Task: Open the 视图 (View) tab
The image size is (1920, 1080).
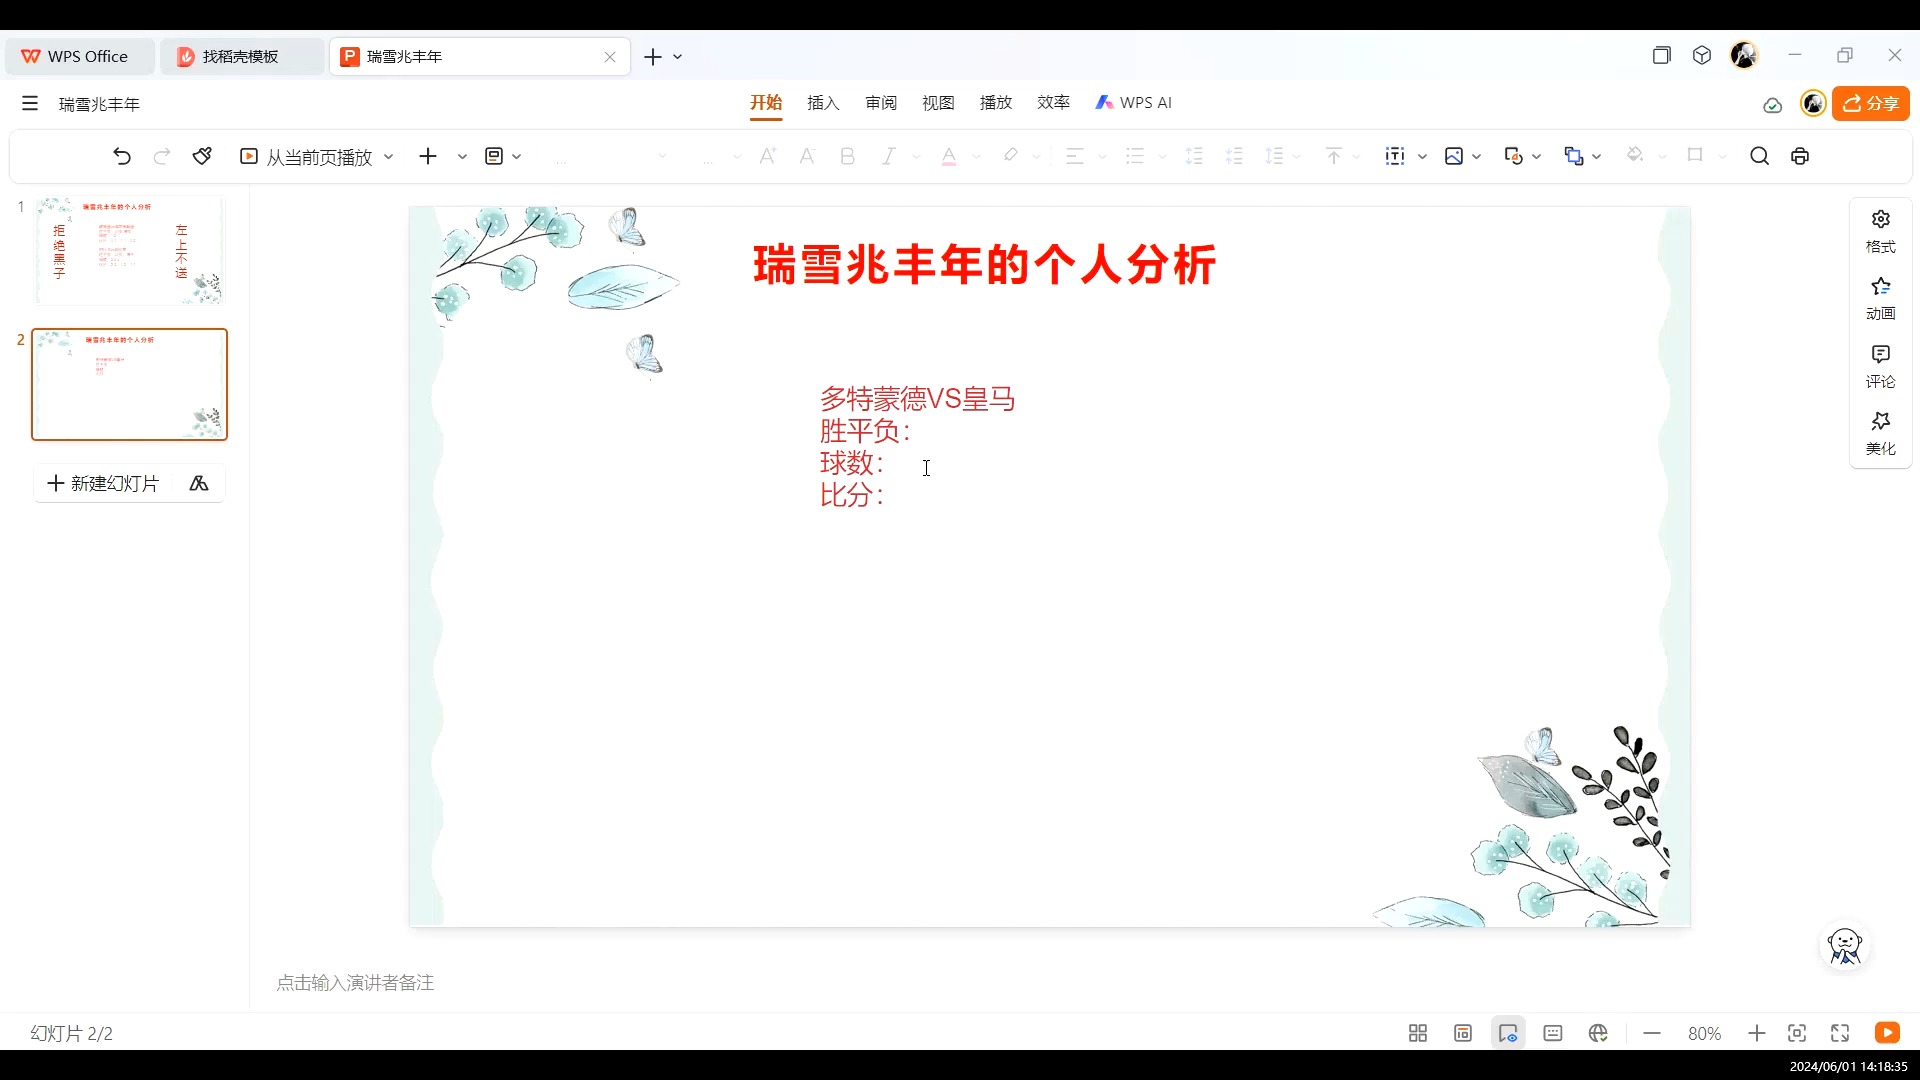Action: [x=938, y=103]
